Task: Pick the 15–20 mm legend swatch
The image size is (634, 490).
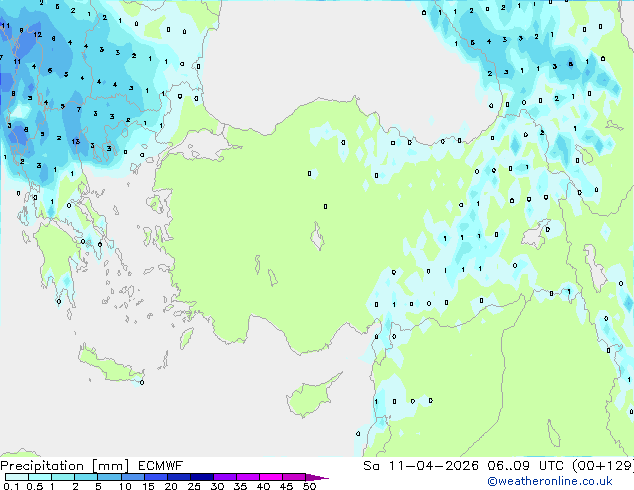Action: [156, 477]
